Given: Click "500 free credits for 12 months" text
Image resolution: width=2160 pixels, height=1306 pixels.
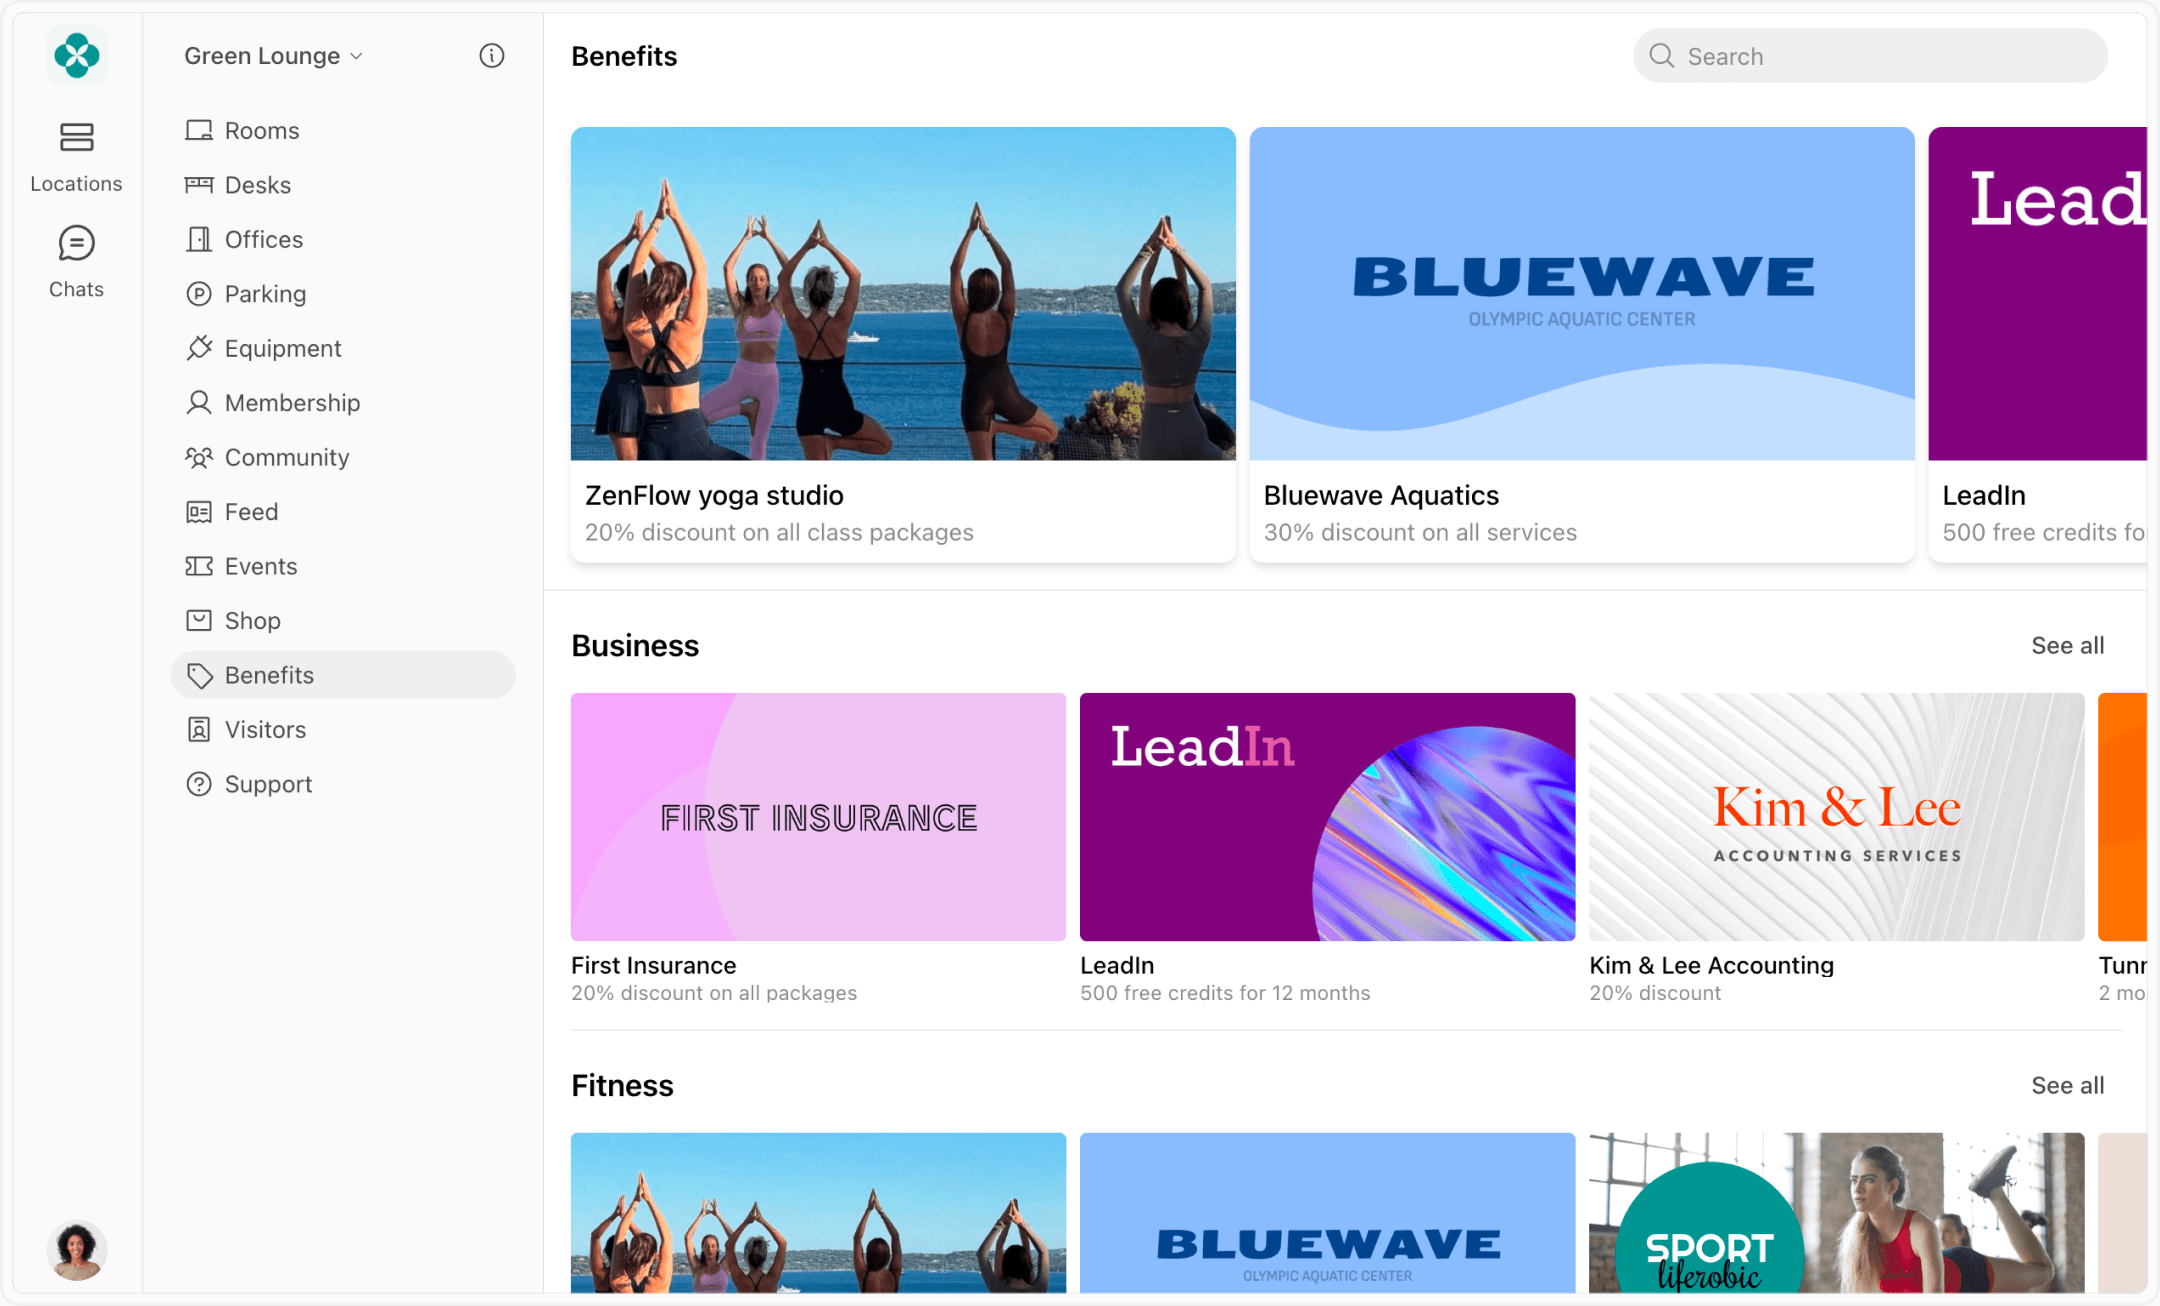Looking at the screenshot, I should pos(1225,993).
